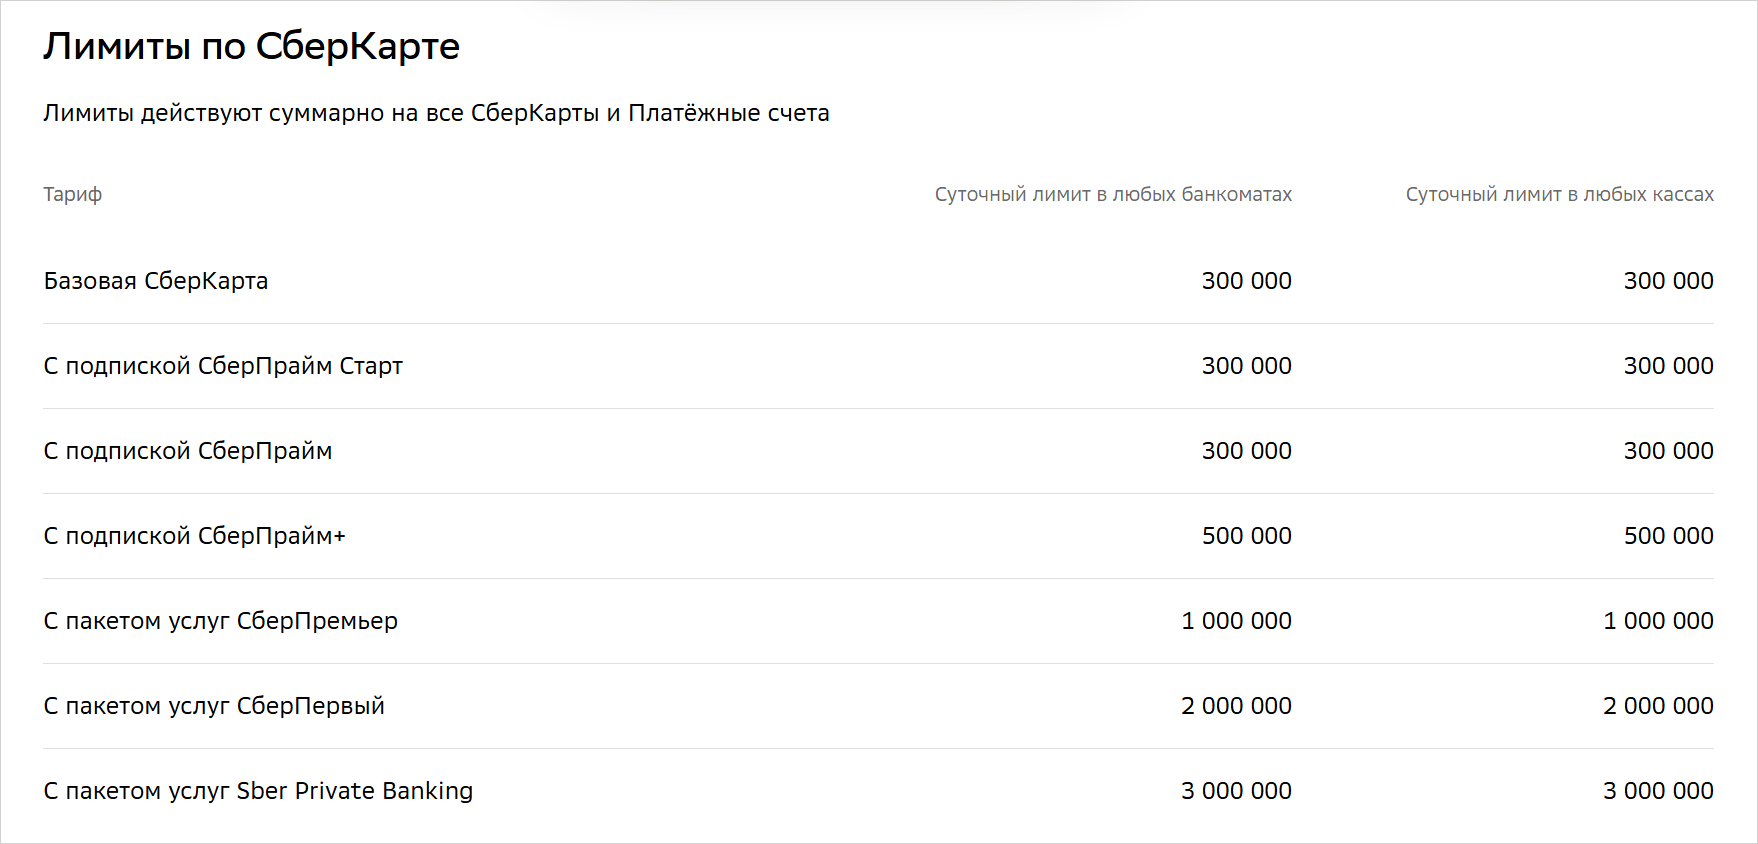Viewport: 1758px width, 844px height.
Task: Click the СберПремьер ATM limit of 1 000 000
Action: pyautogui.click(x=1236, y=621)
